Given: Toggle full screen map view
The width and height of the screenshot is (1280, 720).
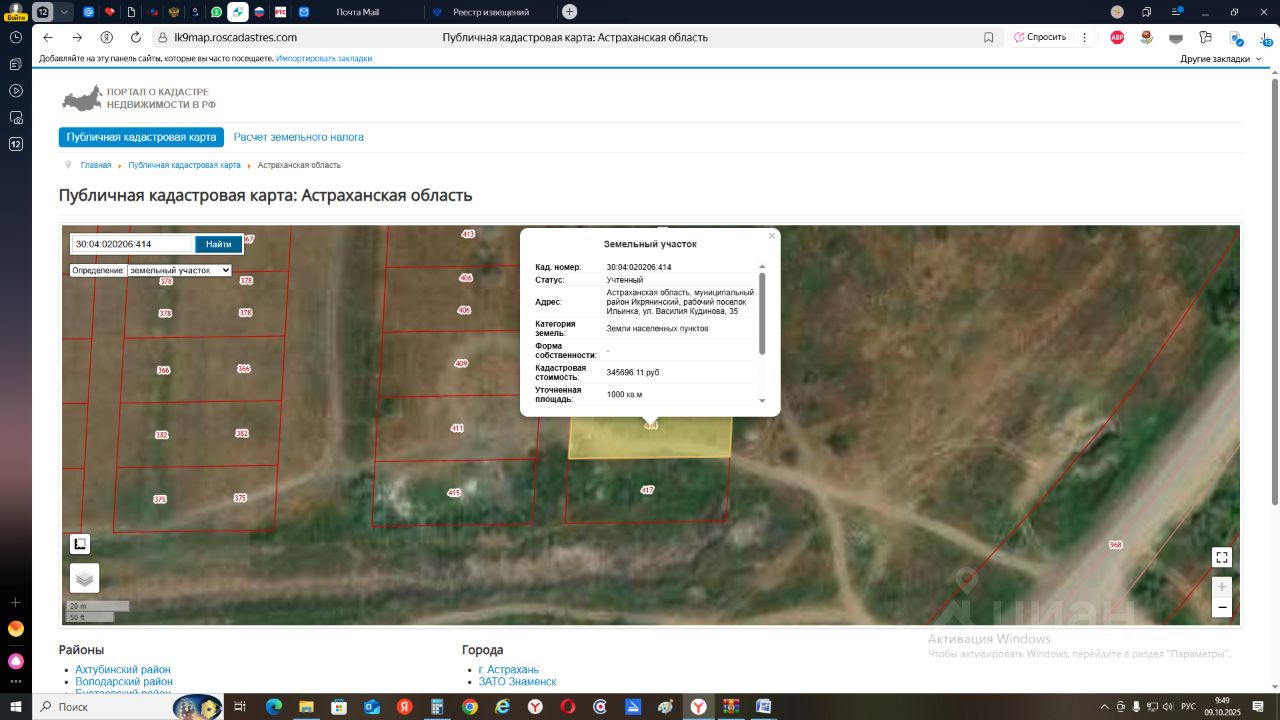Looking at the screenshot, I should (1221, 557).
